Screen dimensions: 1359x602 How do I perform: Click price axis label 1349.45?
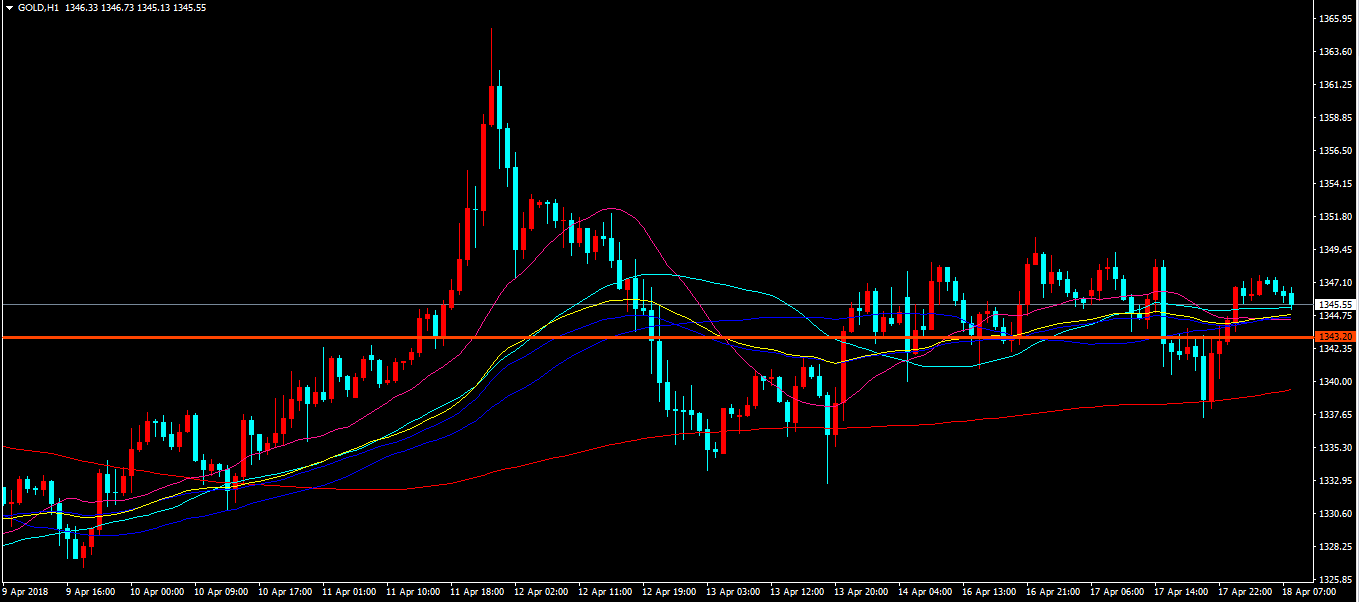click(1336, 250)
